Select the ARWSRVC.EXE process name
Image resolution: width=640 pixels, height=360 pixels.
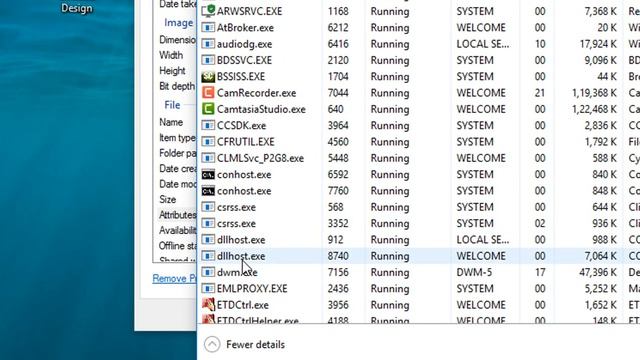point(249,11)
